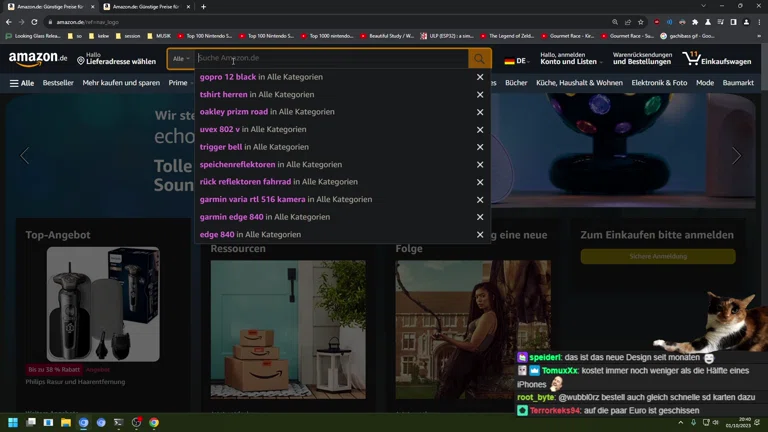The height and width of the screenshot is (432, 768).
Task: Select 'garmin varia rtl 516 kamera' suggestion
Action: coord(286,199)
